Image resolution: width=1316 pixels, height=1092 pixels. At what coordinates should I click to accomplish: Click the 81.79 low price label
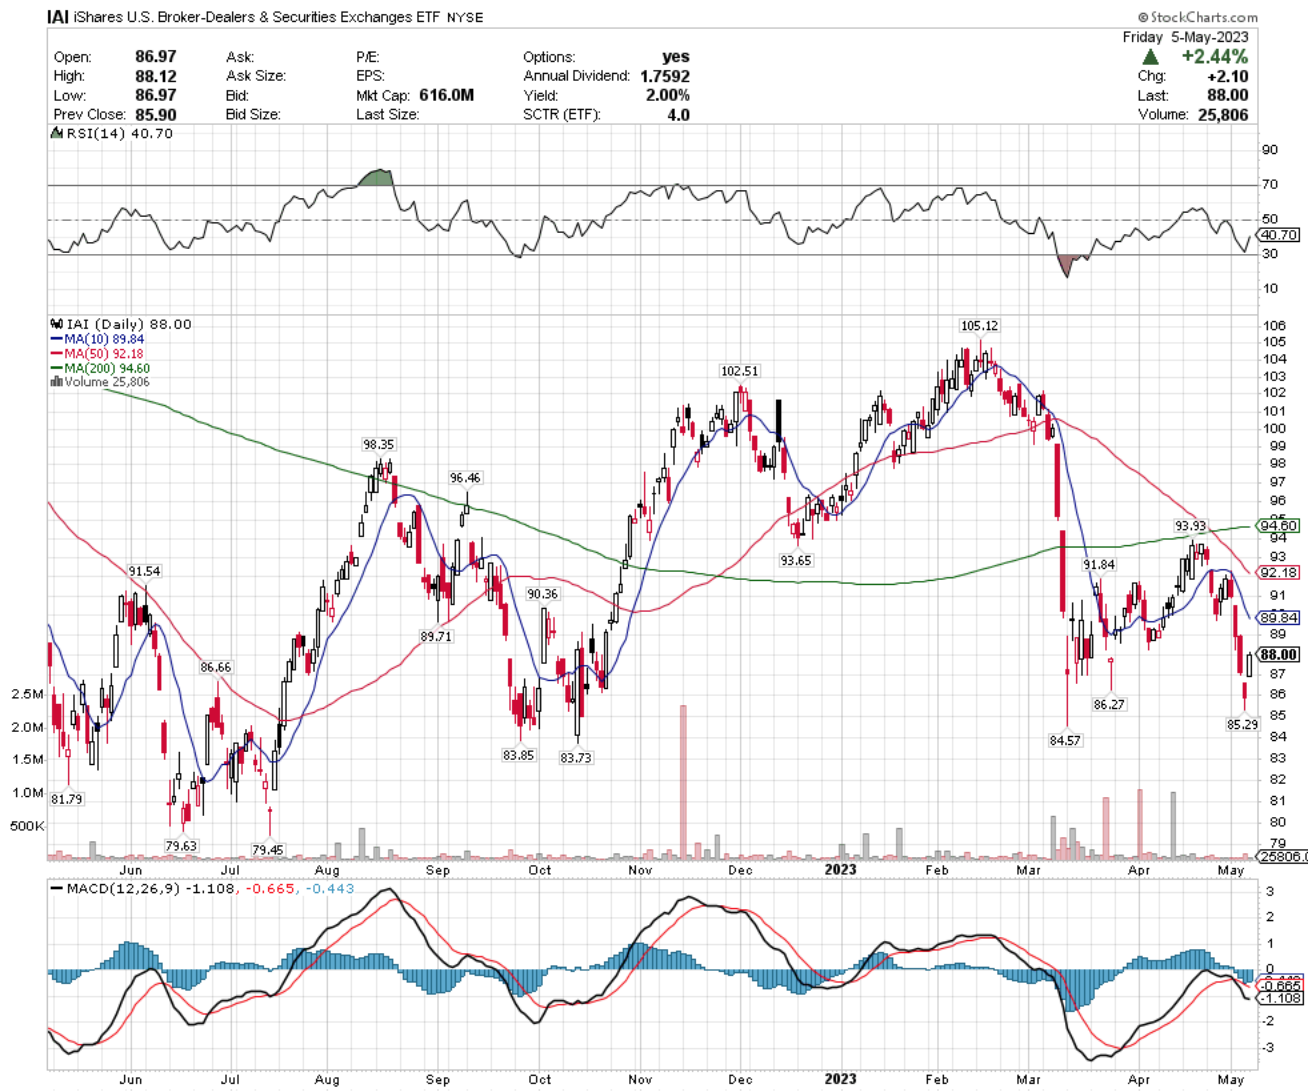[67, 800]
